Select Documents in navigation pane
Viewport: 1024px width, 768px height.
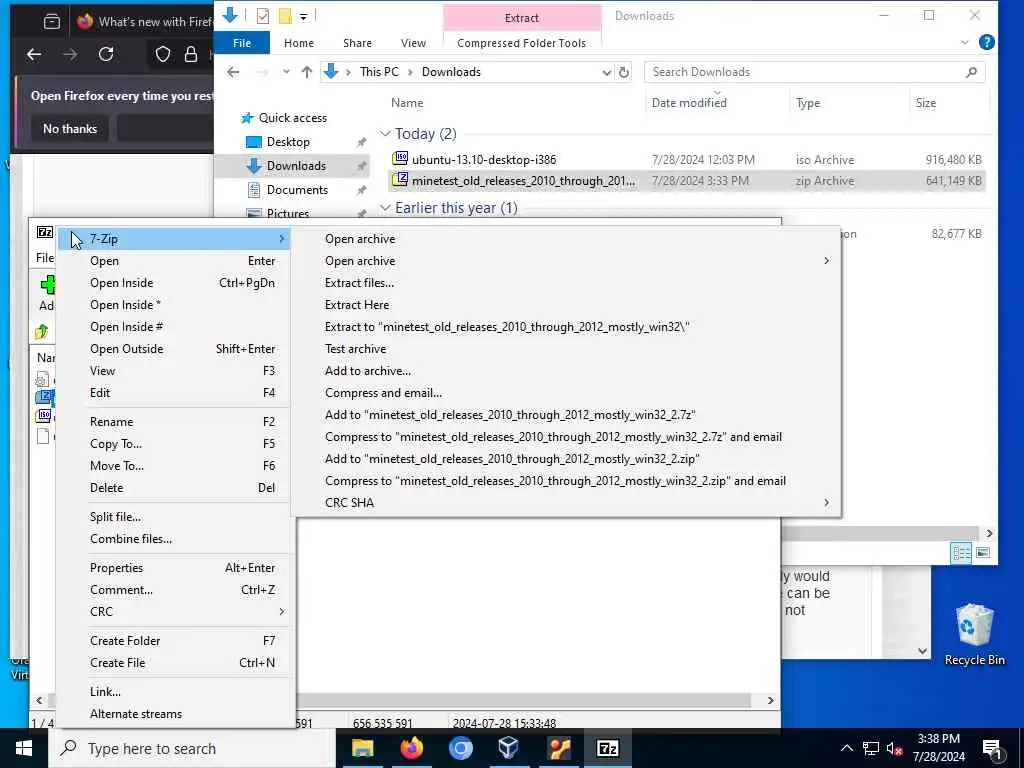297,189
